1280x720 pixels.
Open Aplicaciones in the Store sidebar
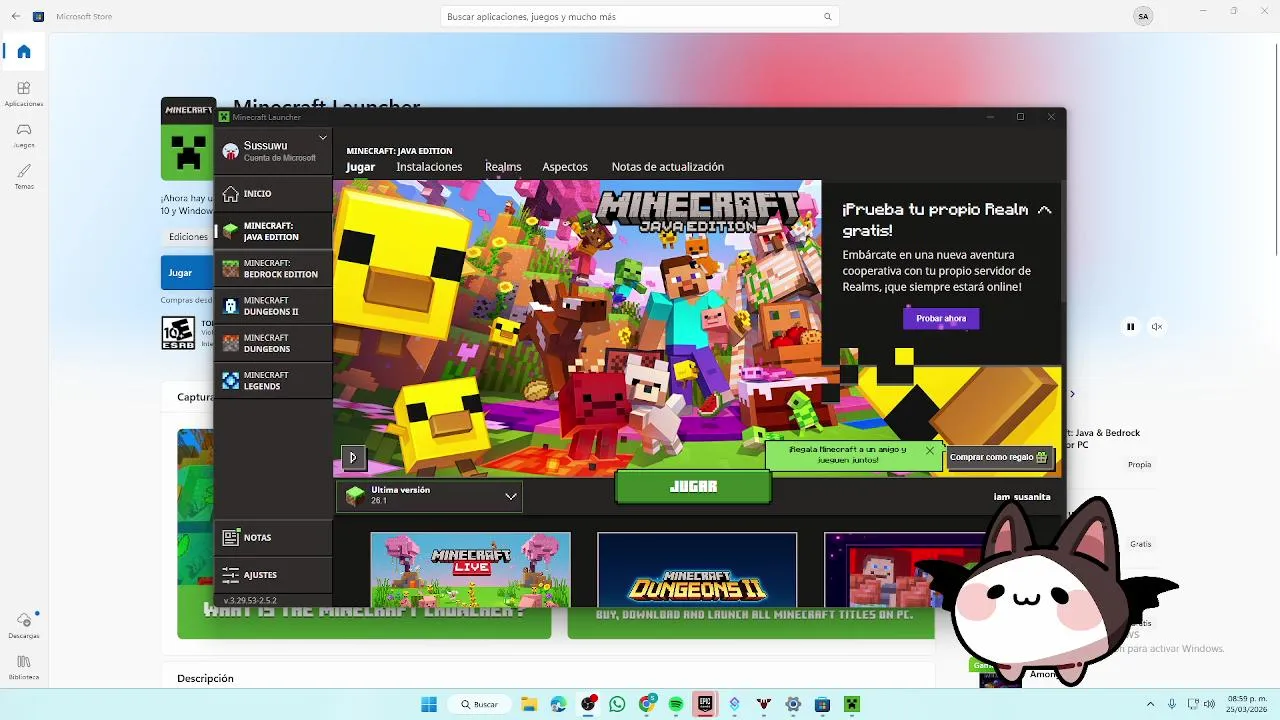[24, 94]
